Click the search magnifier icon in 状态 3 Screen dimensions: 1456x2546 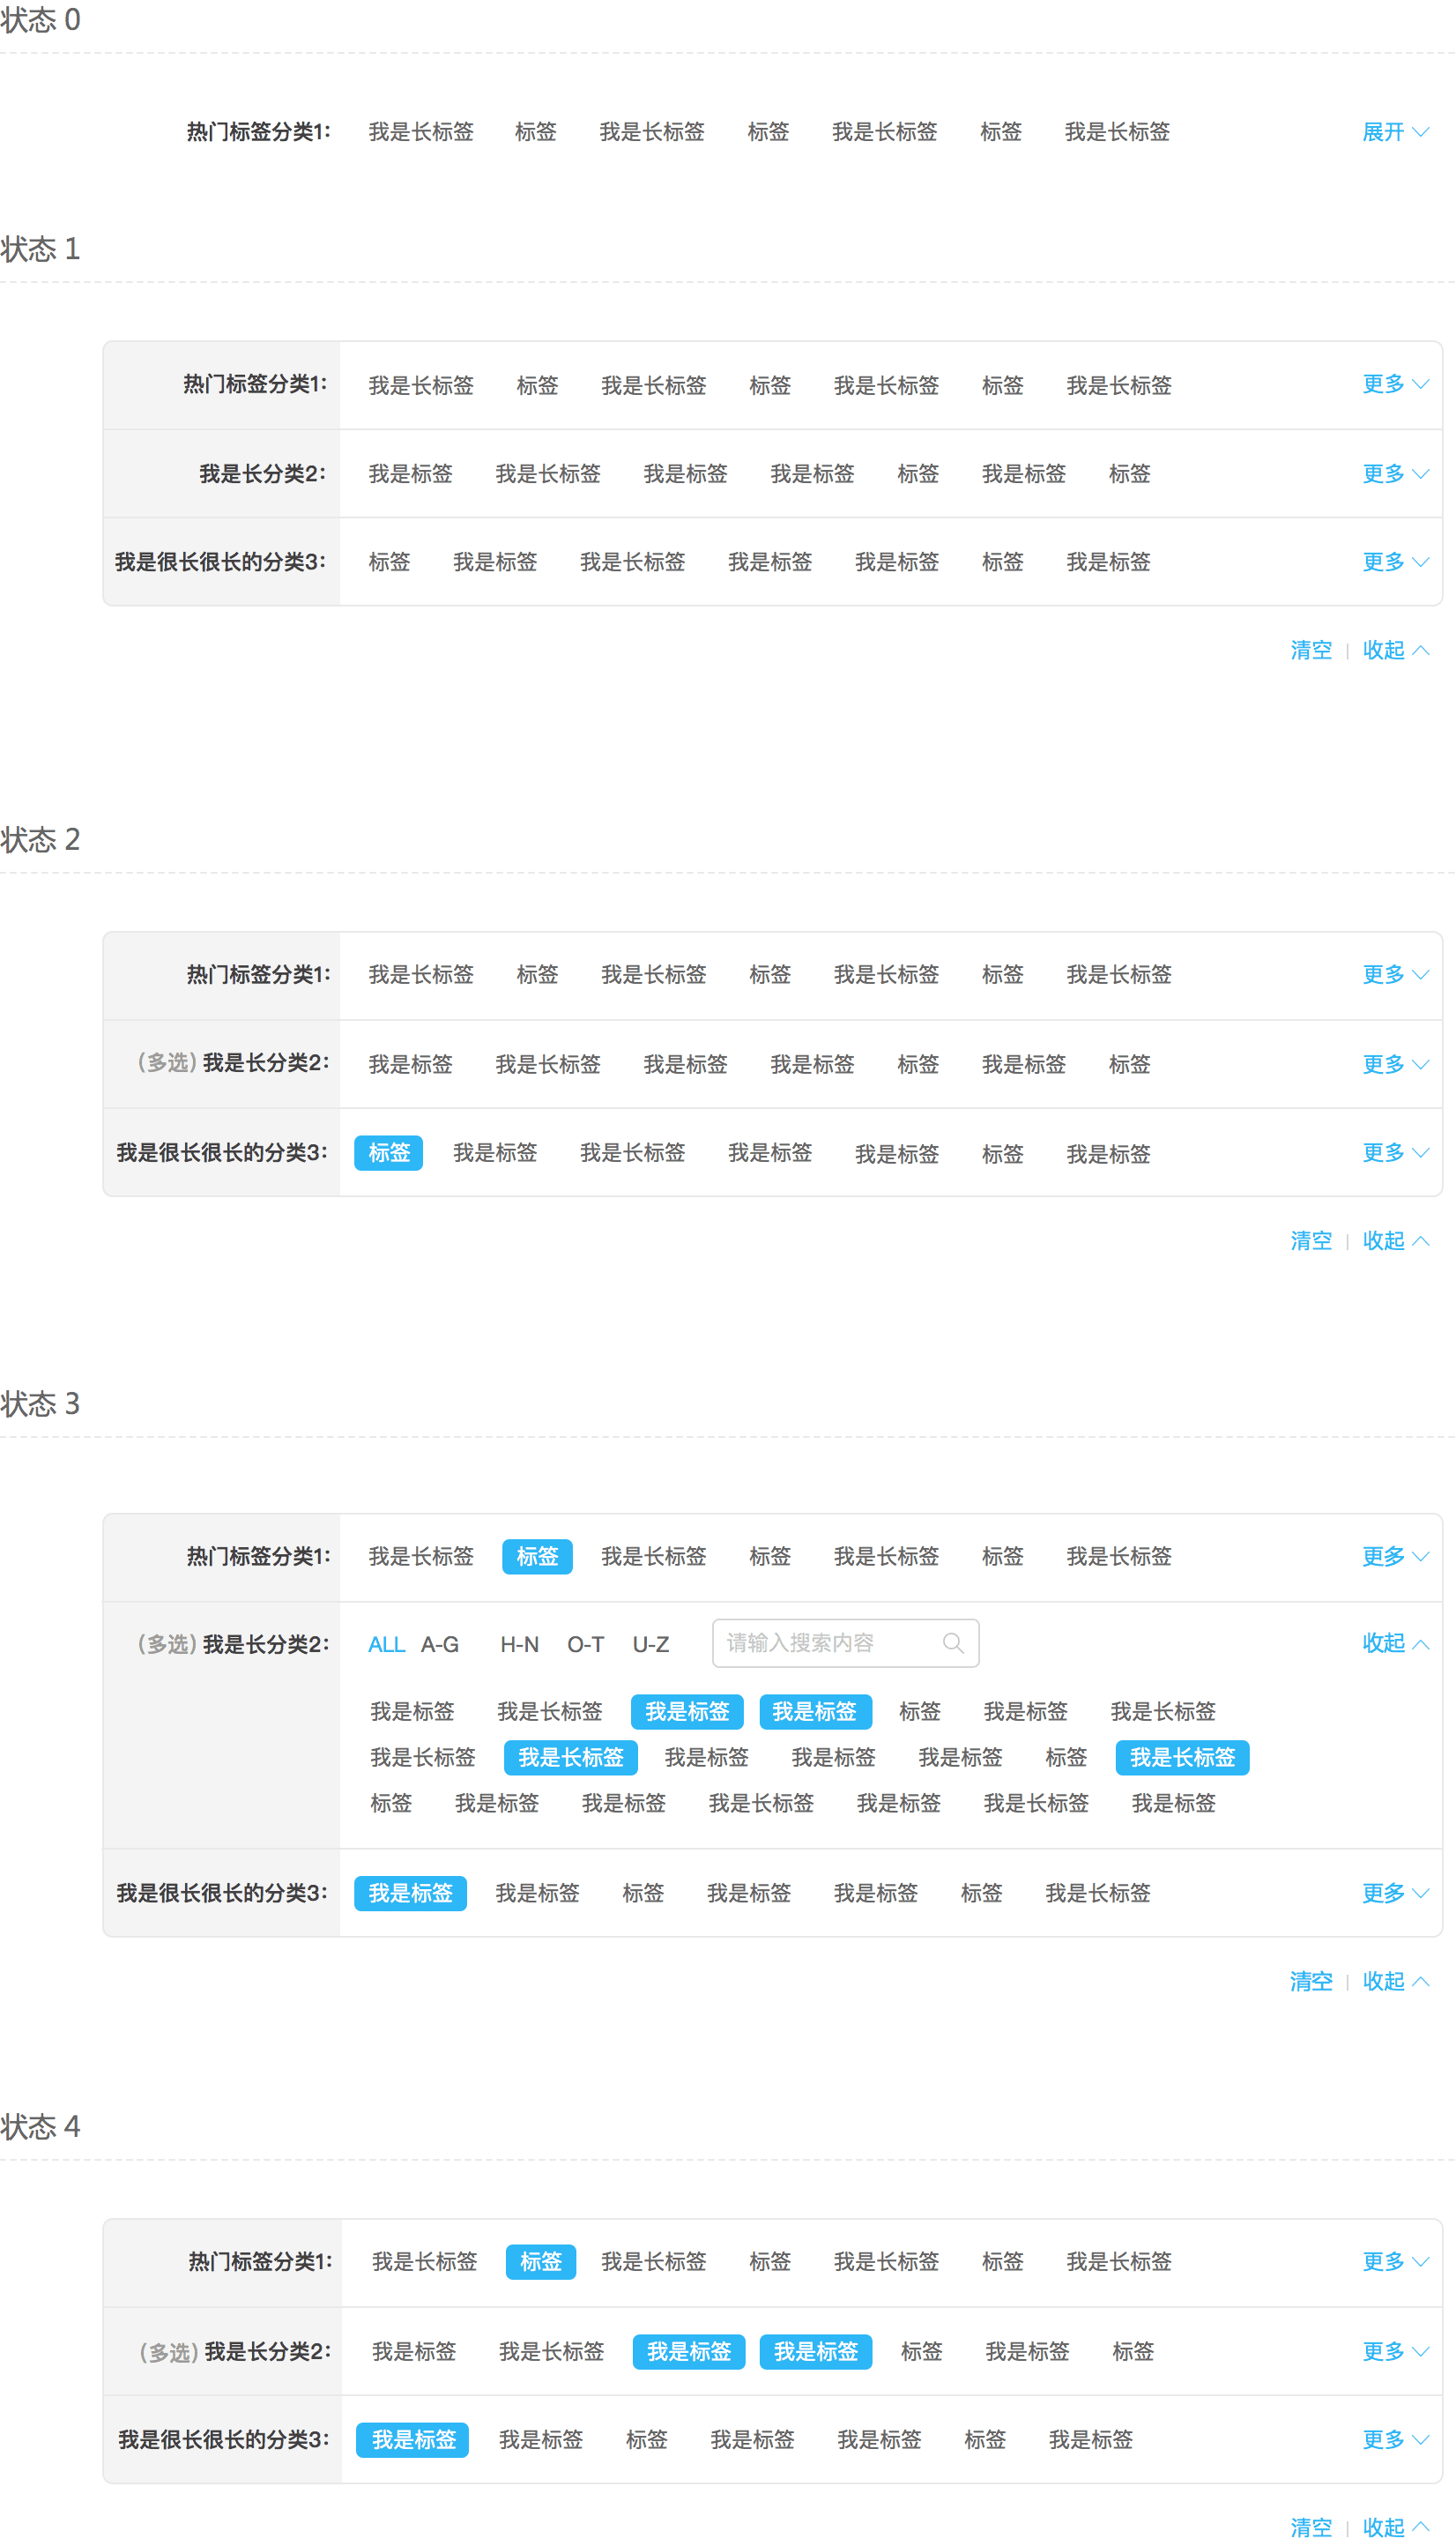(953, 1643)
